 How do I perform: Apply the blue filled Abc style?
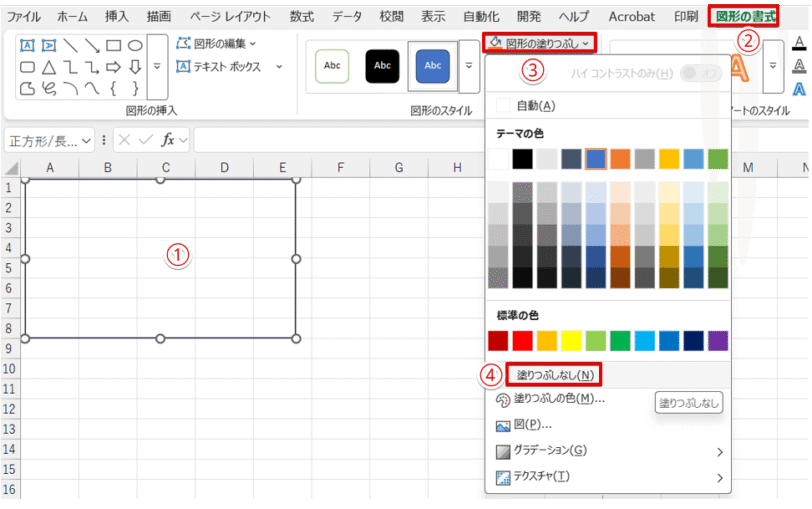[432, 66]
